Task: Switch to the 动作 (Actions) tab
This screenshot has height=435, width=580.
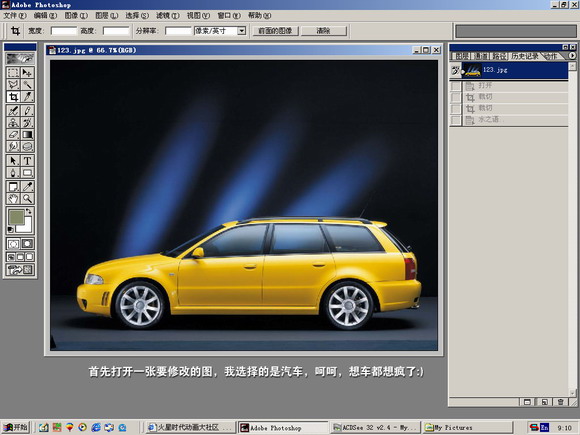Action: click(x=551, y=56)
